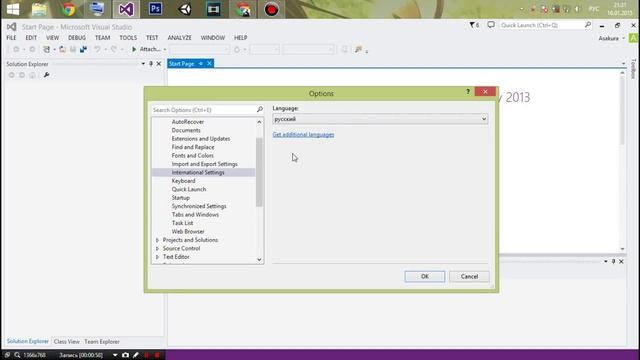
Task: Open Solution Explorer window position dropdown
Action: 143,64
